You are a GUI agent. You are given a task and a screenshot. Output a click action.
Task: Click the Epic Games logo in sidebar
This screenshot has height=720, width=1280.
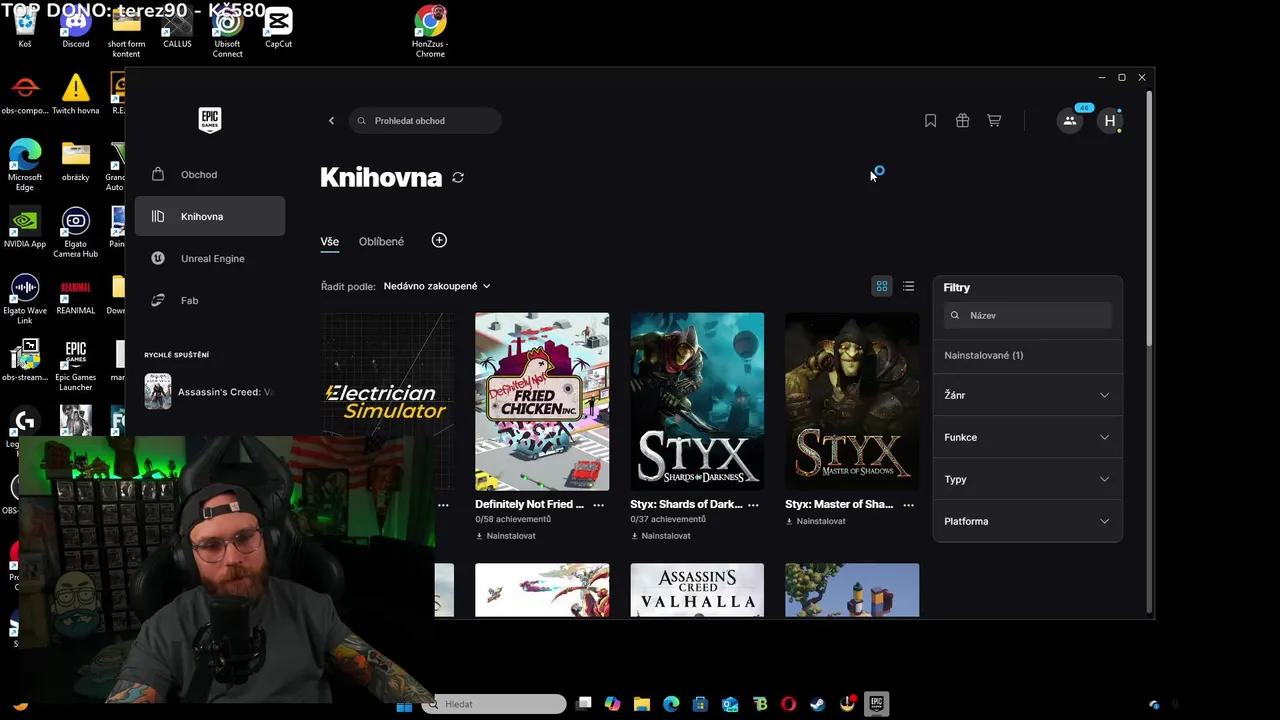click(210, 120)
